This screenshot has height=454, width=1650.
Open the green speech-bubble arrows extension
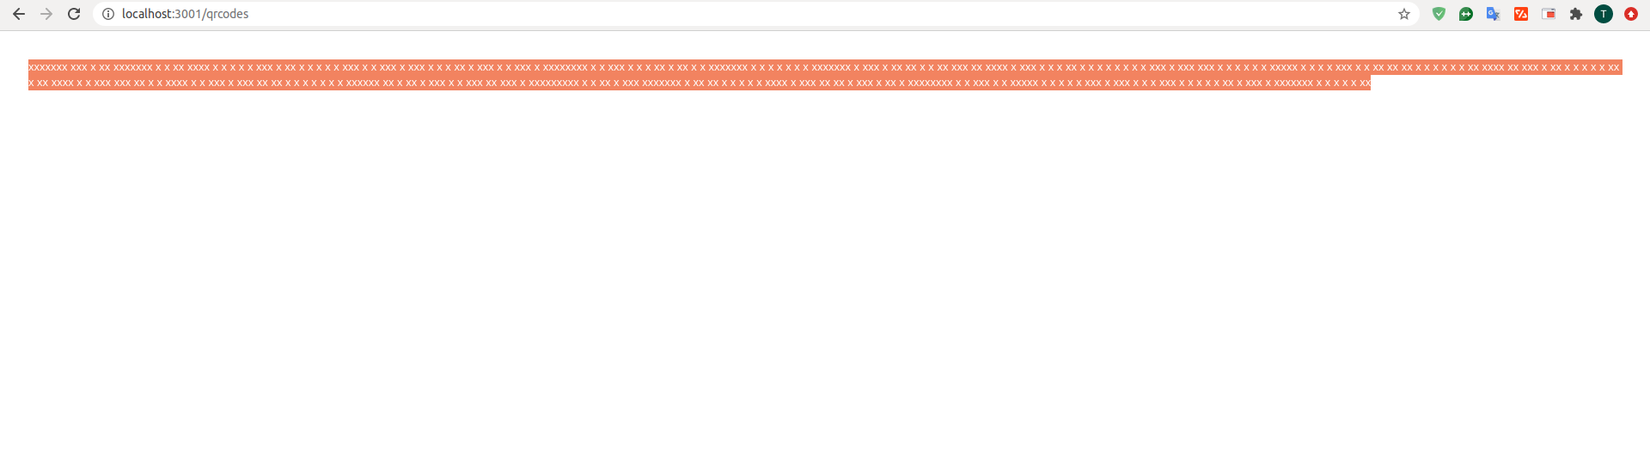1466,14
